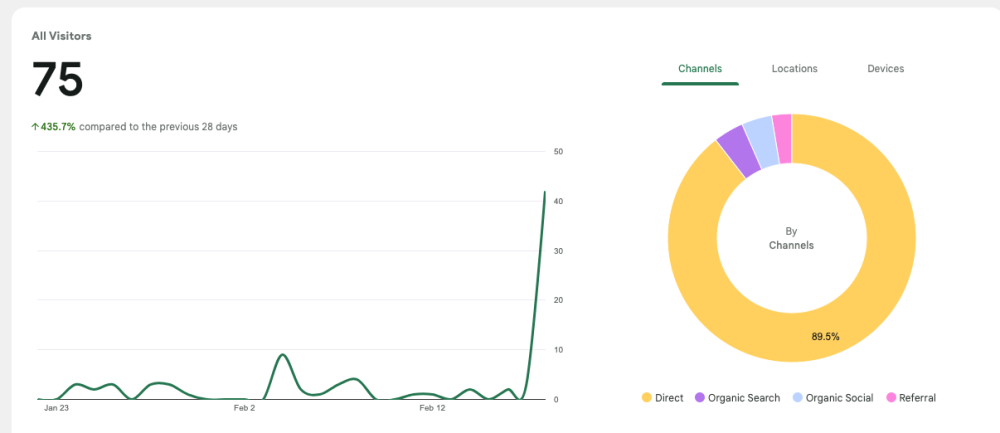
Task: Click the light blue Organic Social legend dot
Action: (x=797, y=398)
